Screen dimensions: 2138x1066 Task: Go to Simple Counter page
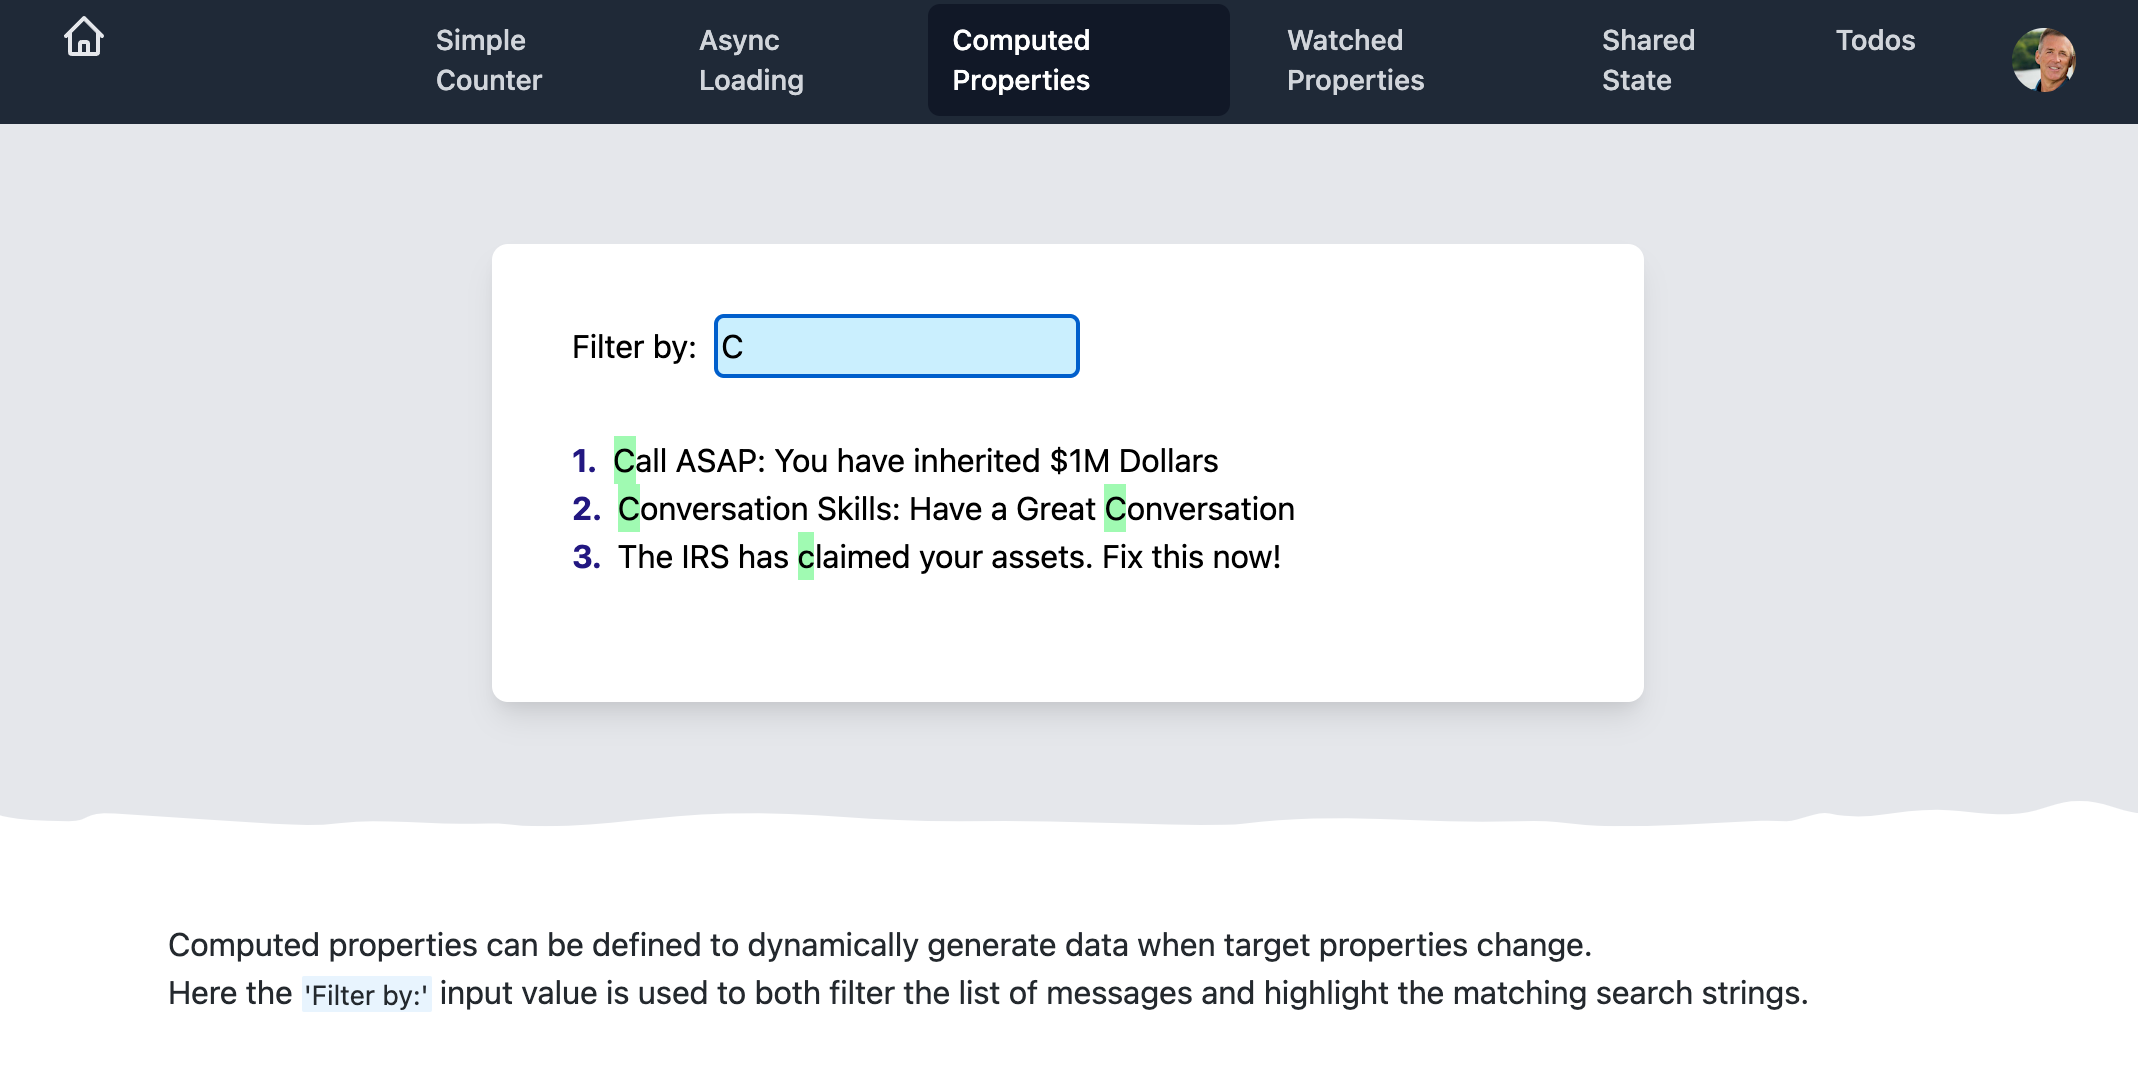[489, 60]
